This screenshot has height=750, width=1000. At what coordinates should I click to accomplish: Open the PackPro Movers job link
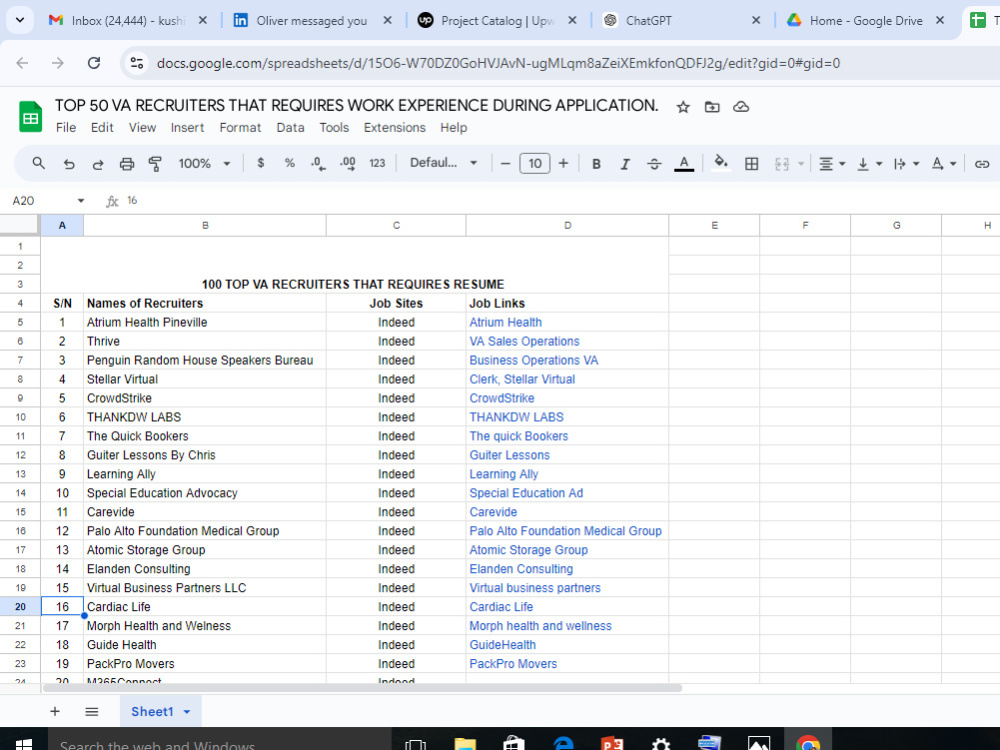[513, 663]
